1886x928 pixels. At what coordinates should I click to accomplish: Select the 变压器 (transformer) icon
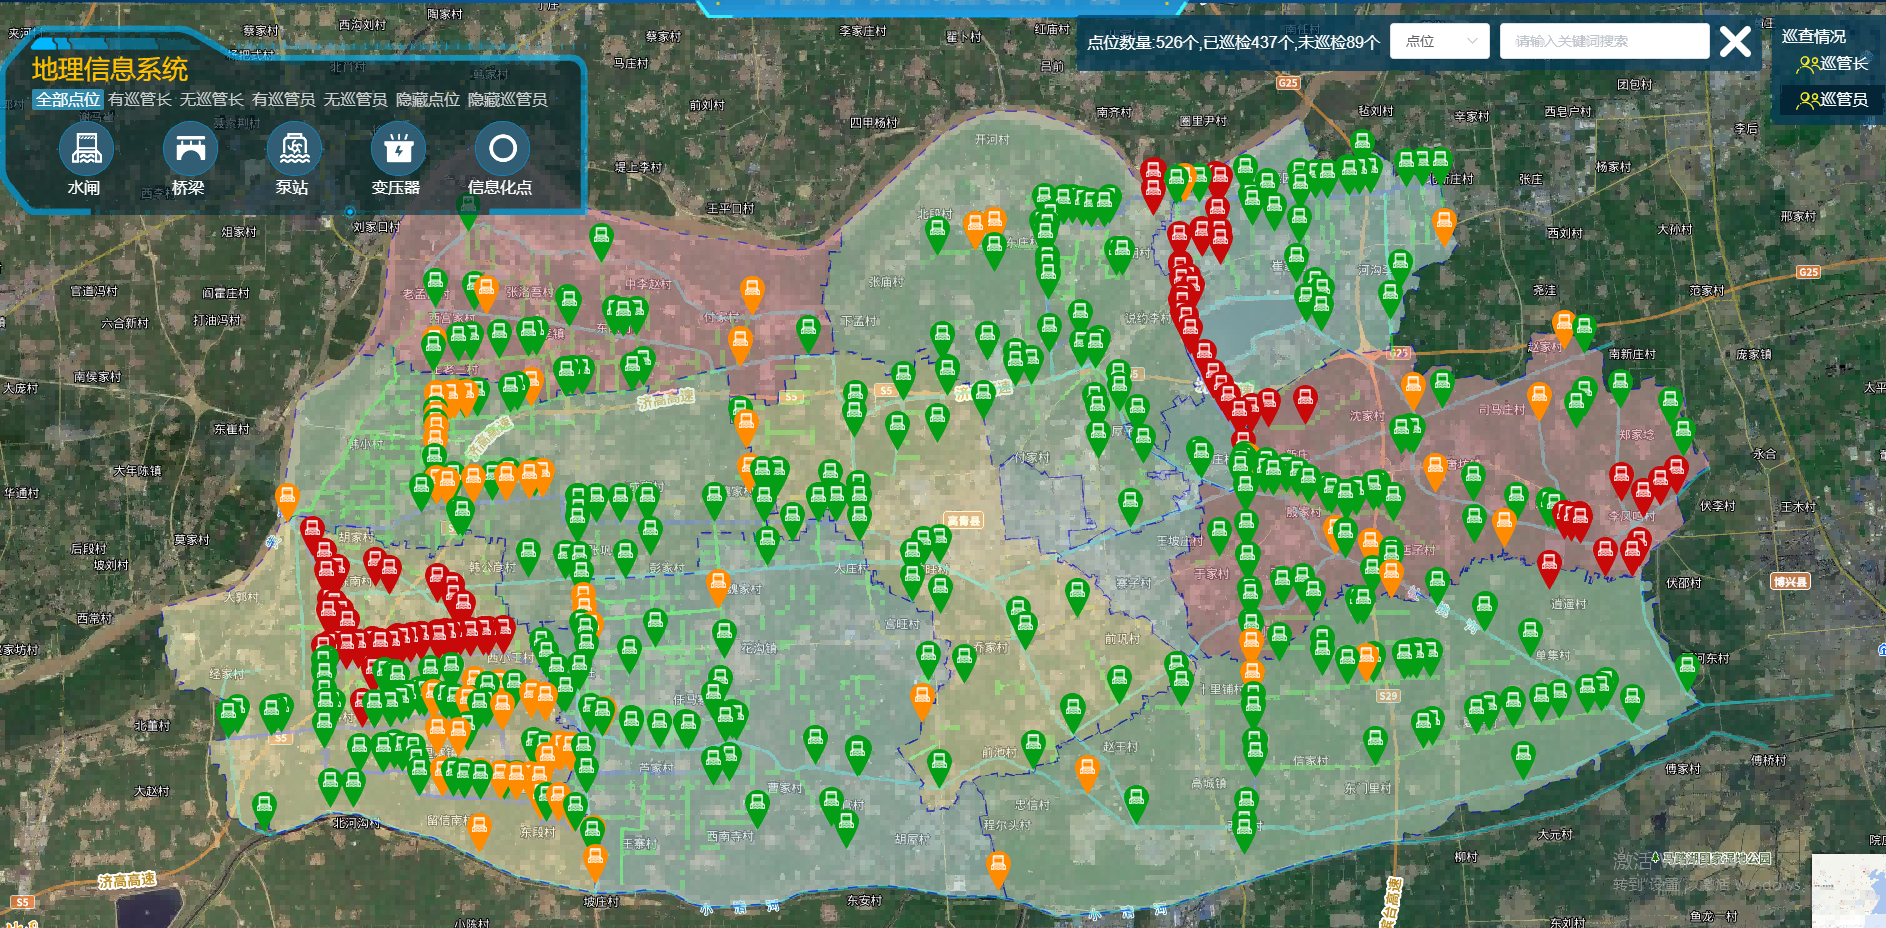[x=398, y=150]
